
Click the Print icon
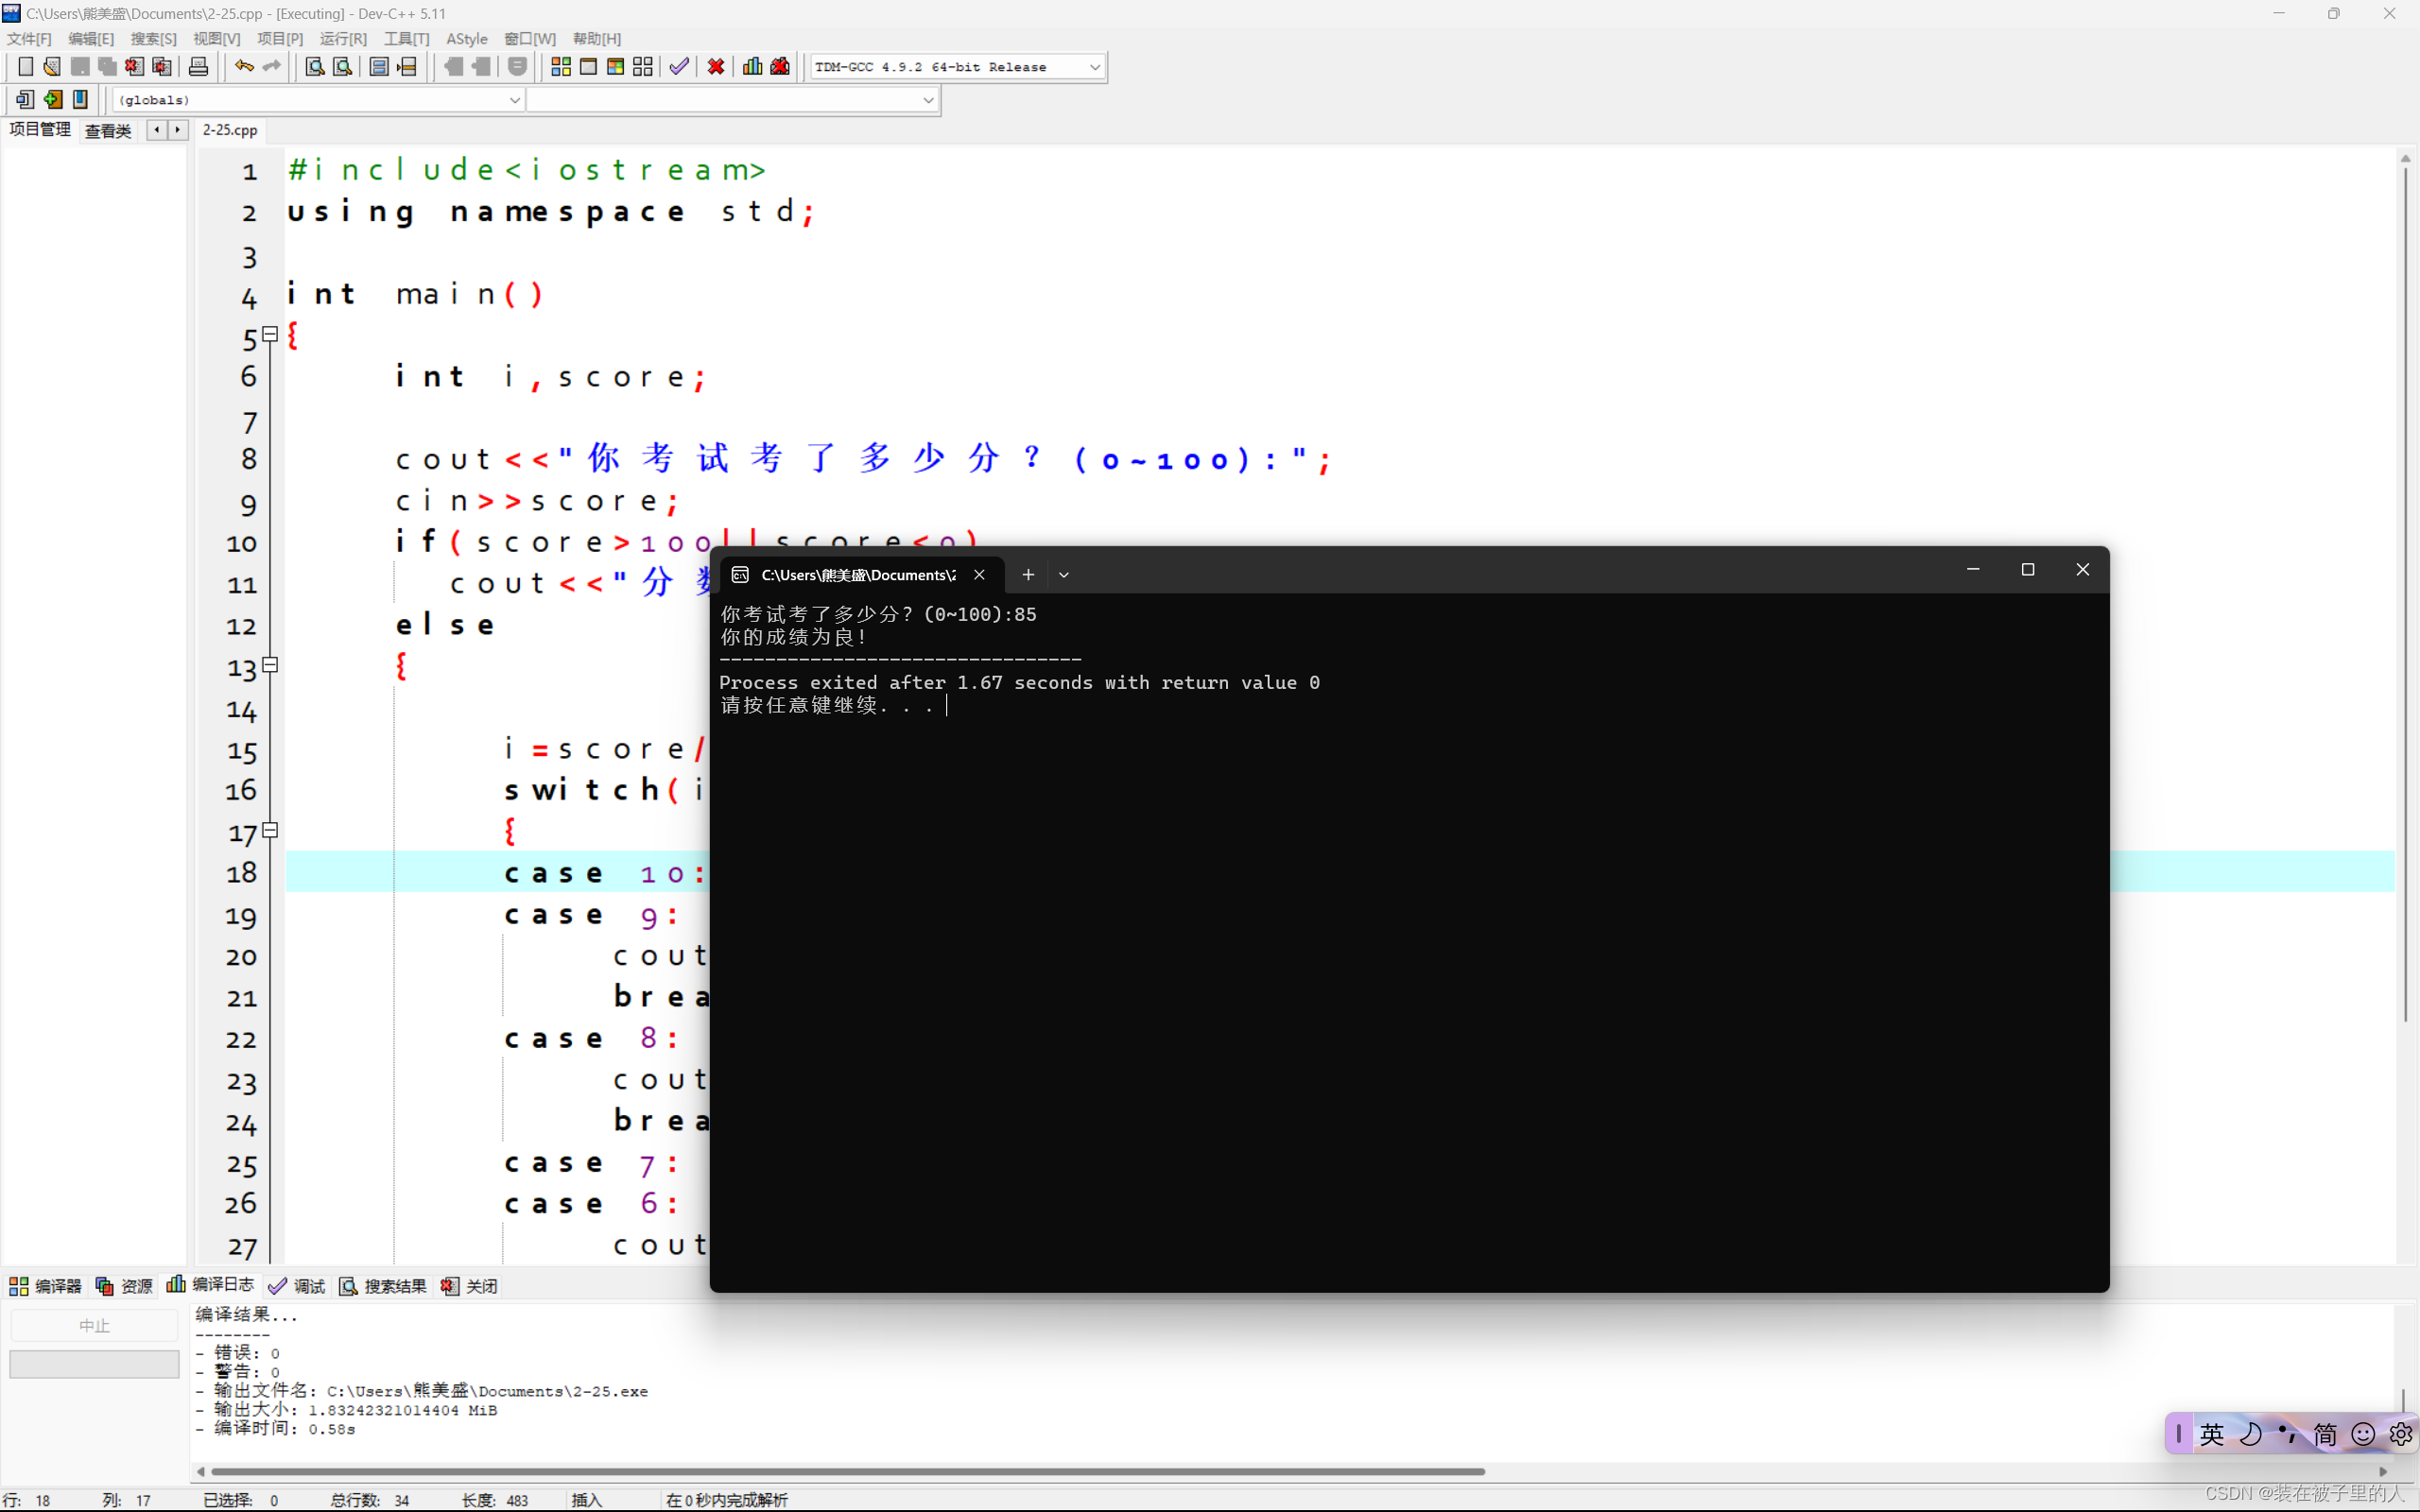tap(198, 67)
